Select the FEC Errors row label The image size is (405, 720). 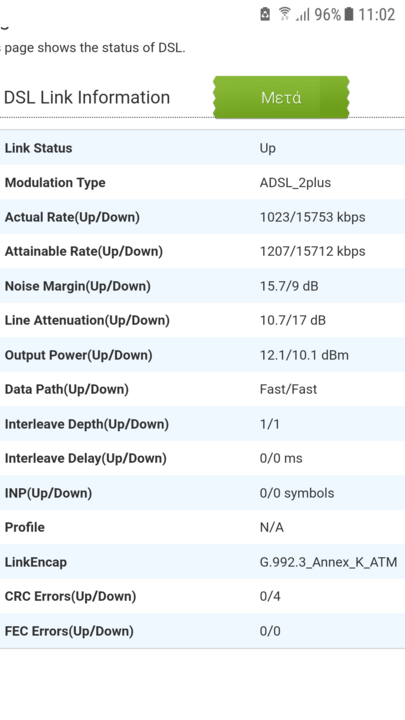[x=69, y=631]
